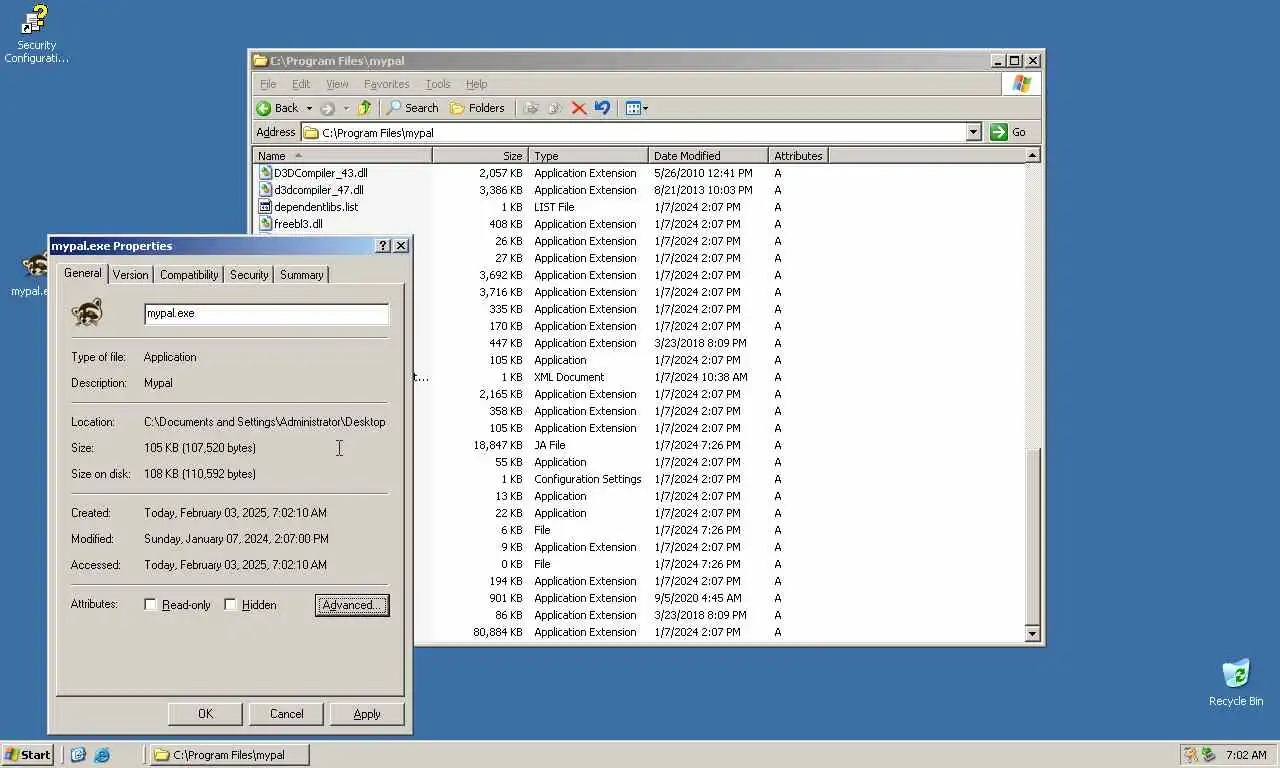Screen dimensions: 1280x768
Task: Click the C:\Program Files\mypal taskbar button
Action: point(228,755)
